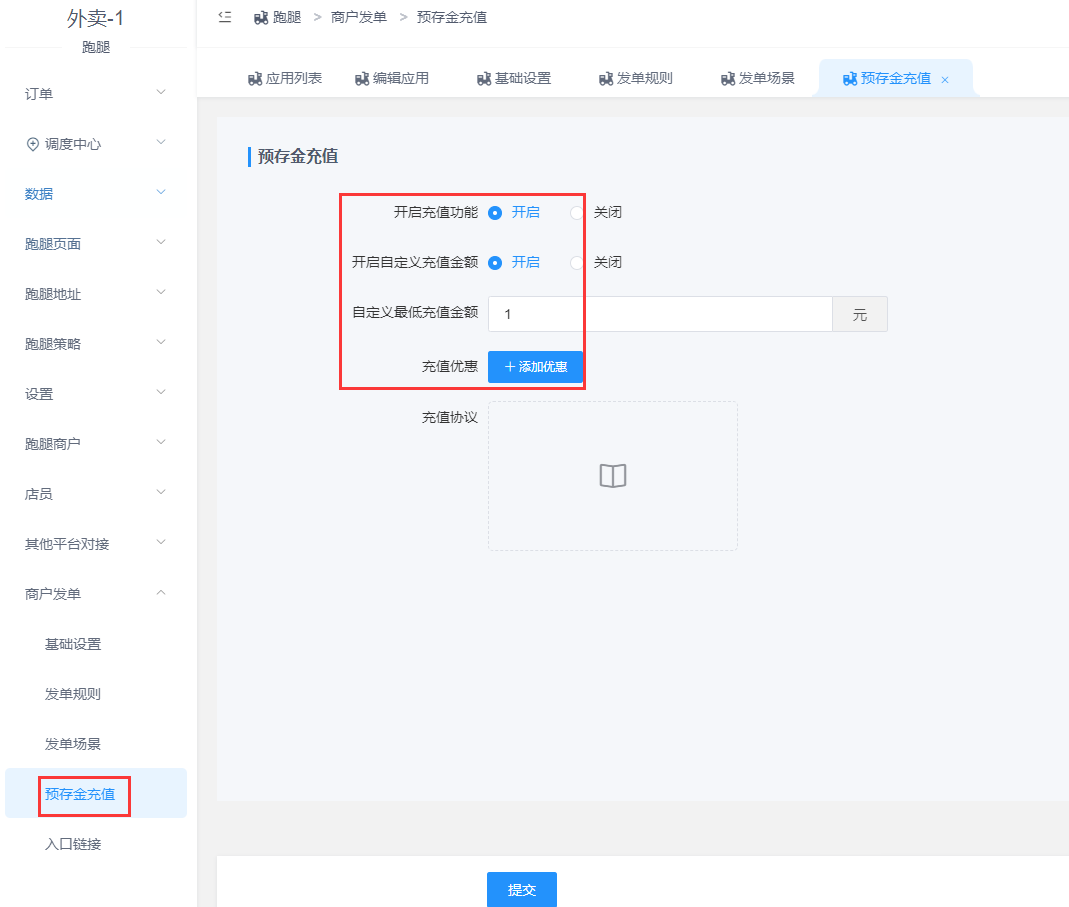Enable 开启充值功能 with 开启 radio

click(x=495, y=213)
